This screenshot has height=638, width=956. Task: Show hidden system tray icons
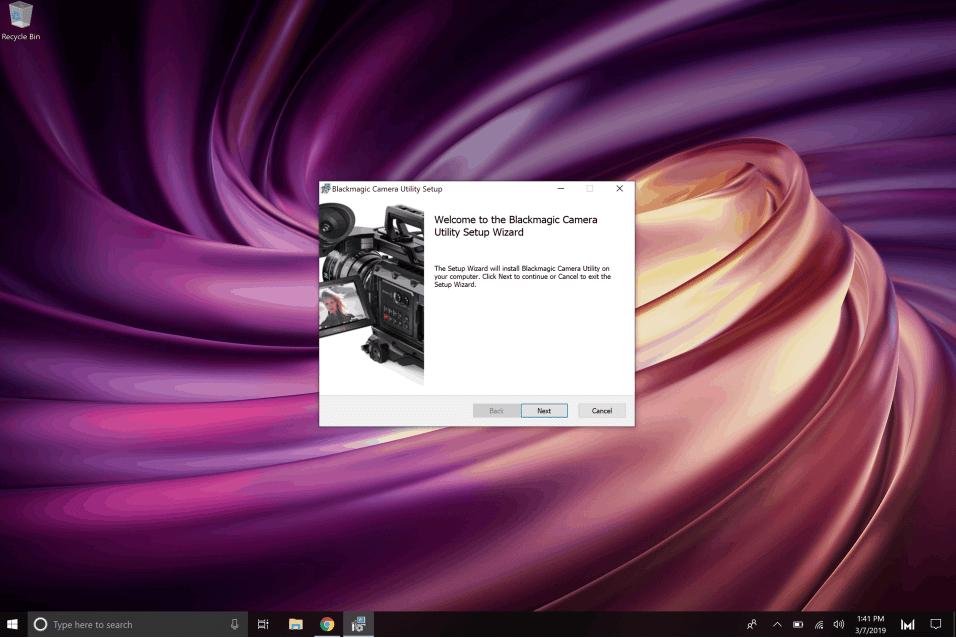(777, 624)
